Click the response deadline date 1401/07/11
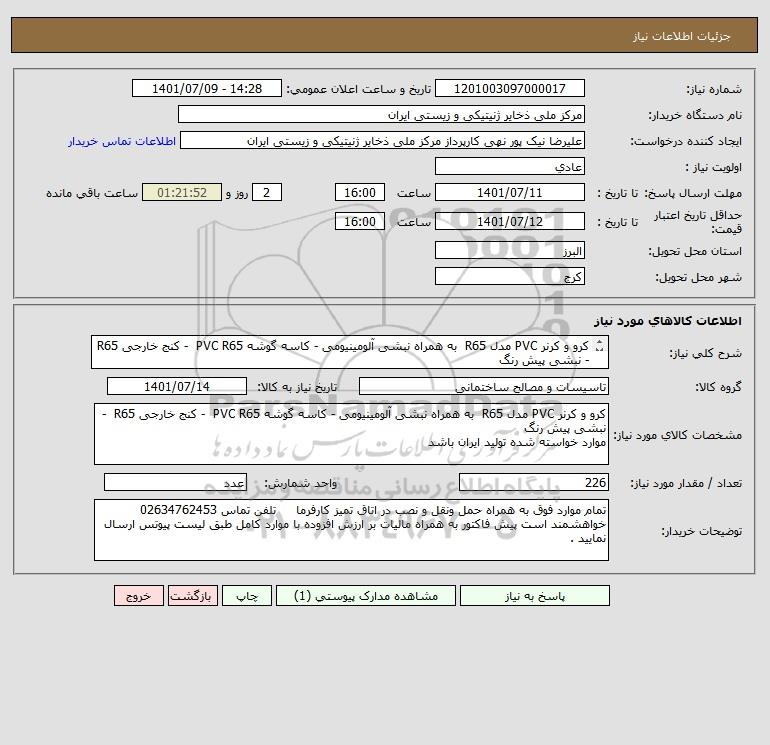Image resolution: width=770 pixels, height=745 pixels. pyautogui.click(x=510, y=193)
